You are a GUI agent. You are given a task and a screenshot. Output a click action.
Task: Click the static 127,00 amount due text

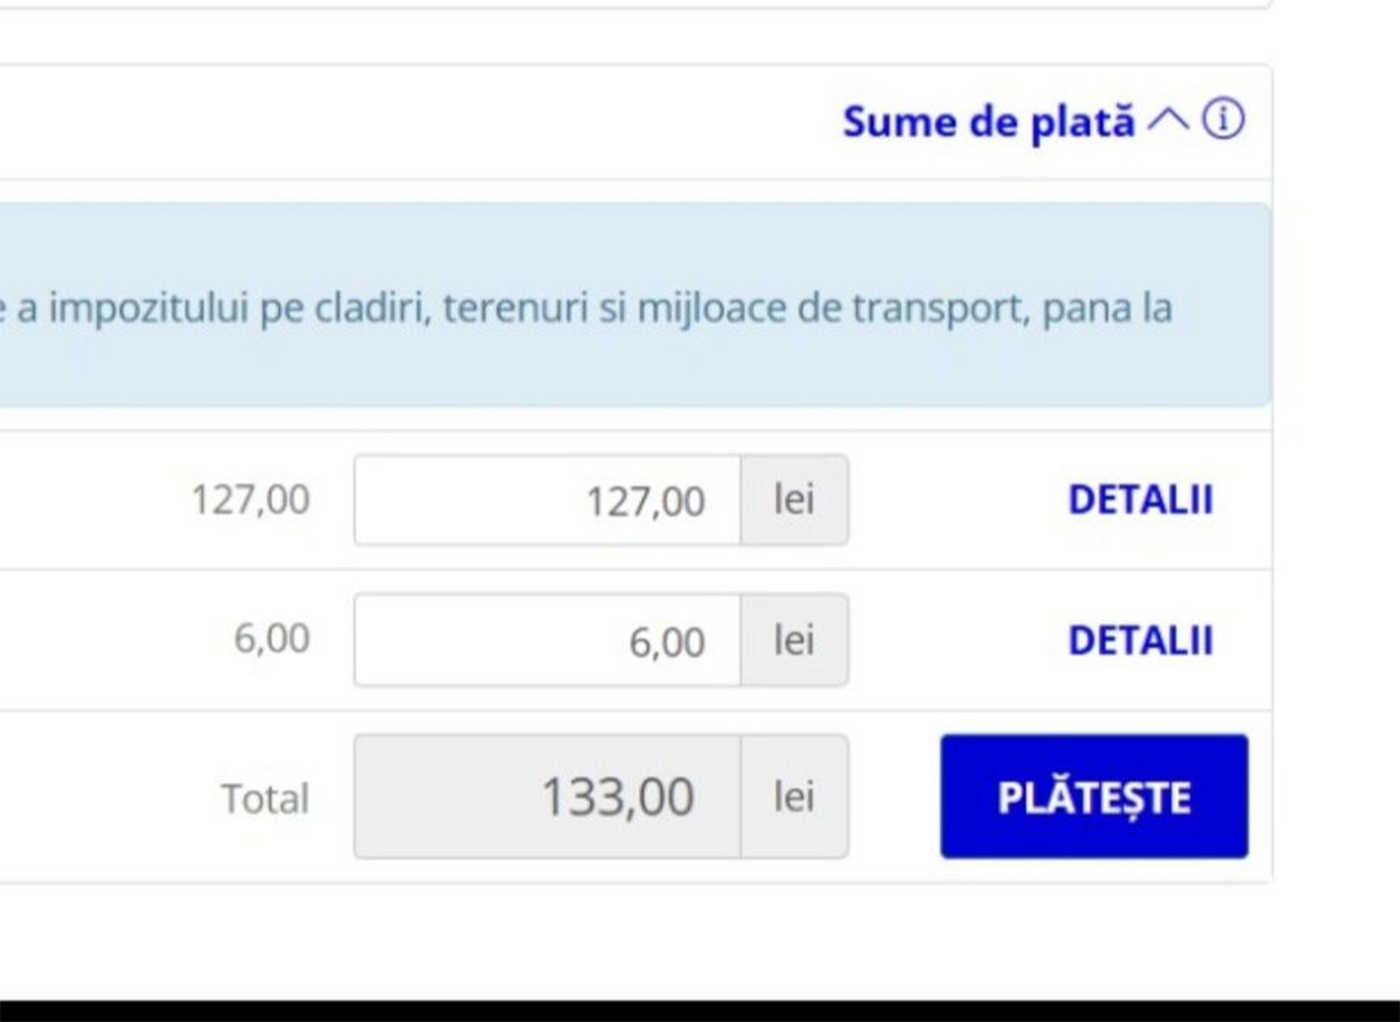[x=250, y=500]
